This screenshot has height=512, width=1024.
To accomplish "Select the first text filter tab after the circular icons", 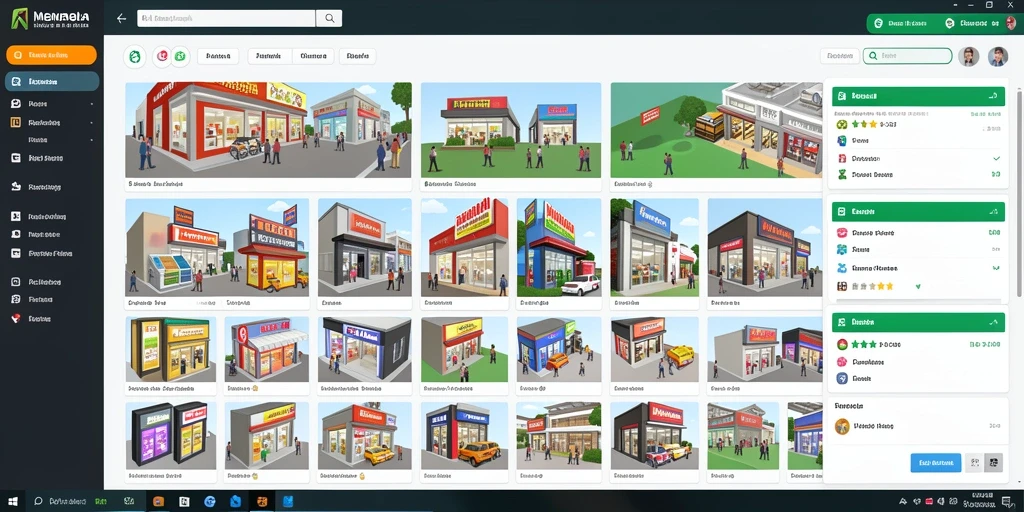I will [218, 57].
